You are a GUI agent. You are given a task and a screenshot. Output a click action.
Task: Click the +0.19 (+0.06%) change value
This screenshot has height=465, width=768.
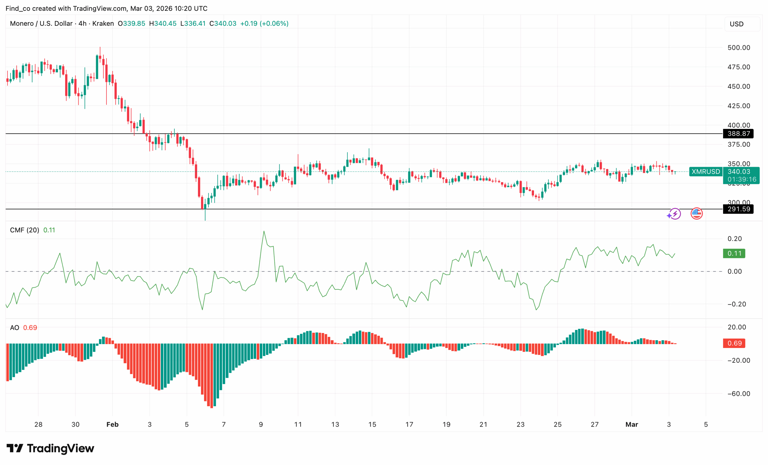point(264,24)
